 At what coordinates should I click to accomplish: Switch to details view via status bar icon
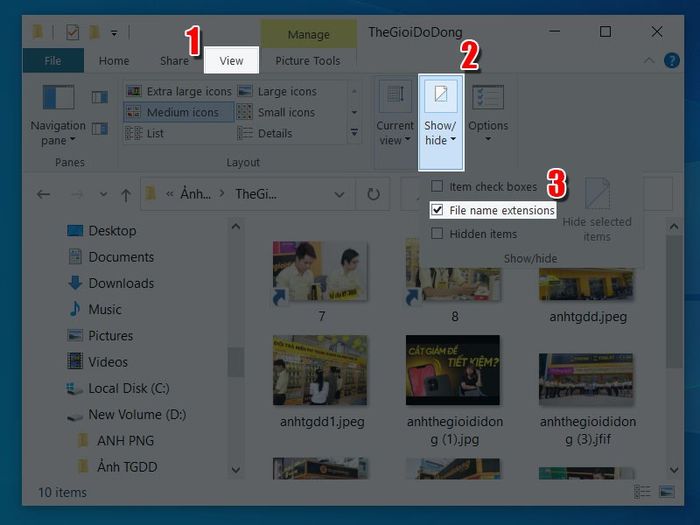[642, 492]
